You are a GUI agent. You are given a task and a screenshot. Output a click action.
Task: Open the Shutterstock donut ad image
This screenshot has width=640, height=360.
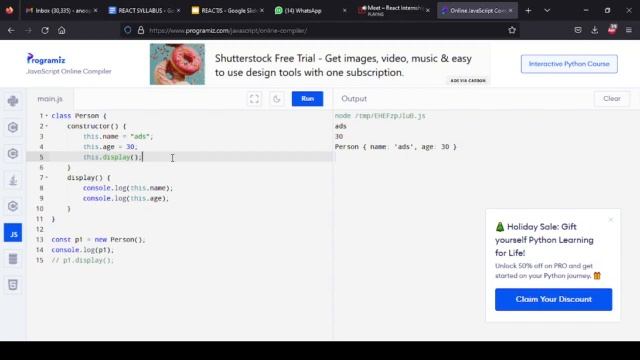[x=177, y=64]
